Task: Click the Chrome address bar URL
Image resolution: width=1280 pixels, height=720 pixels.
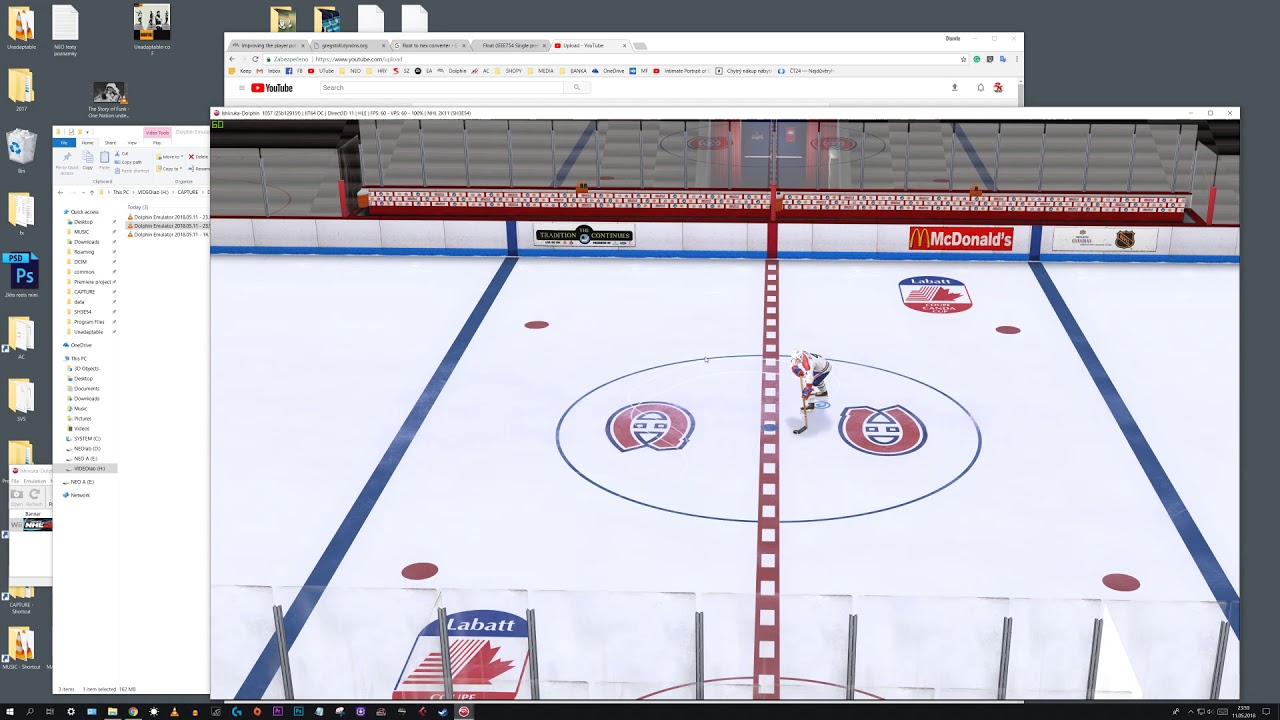Action: point(358,59)
